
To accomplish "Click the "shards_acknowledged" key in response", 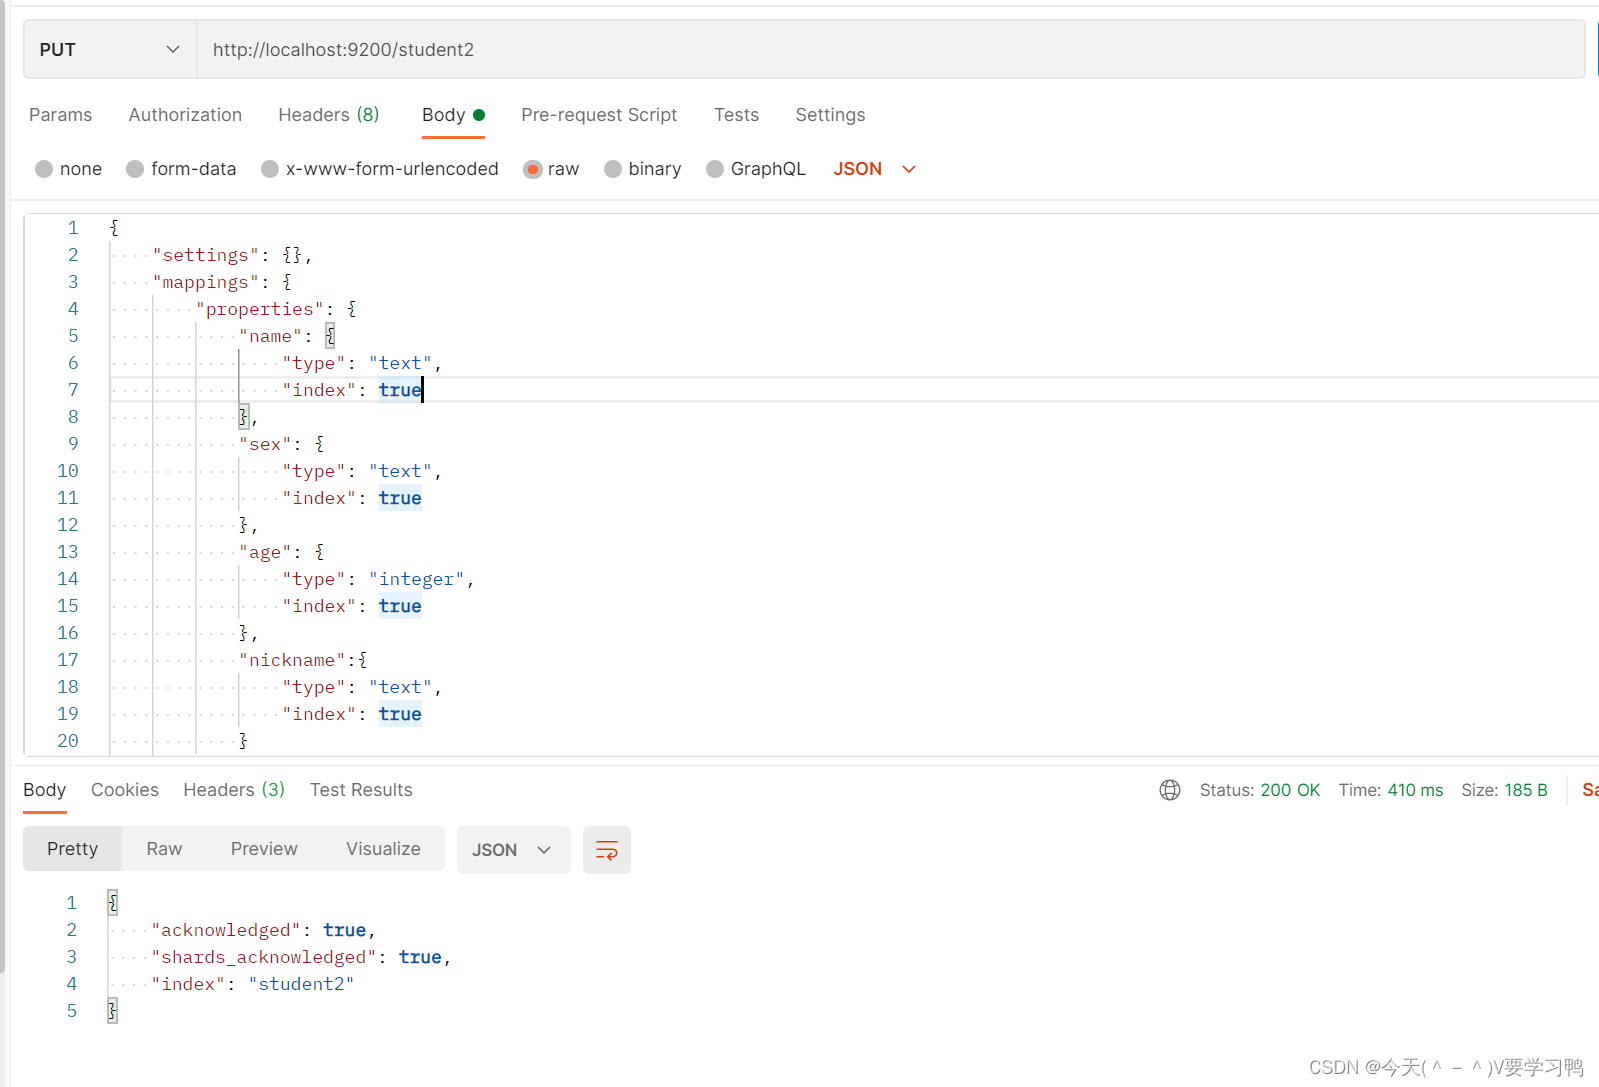I will click(x=263, y=957).
